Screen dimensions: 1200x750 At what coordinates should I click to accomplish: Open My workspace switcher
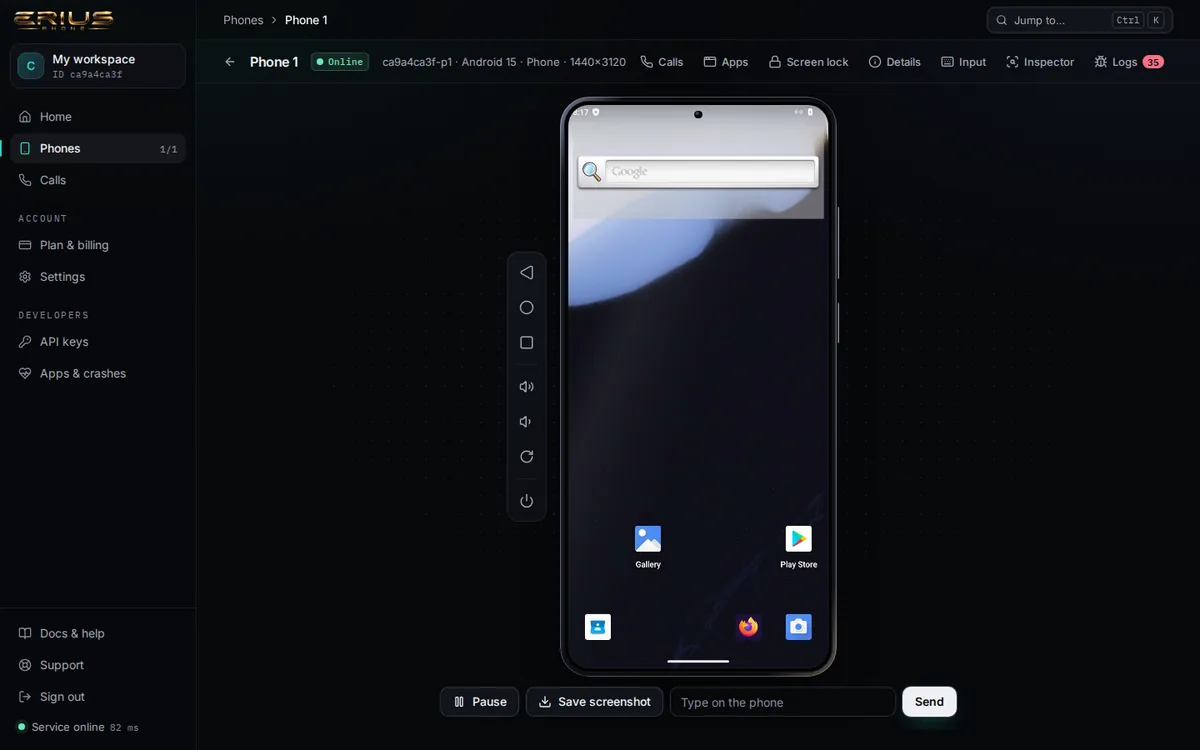[98, 66]
